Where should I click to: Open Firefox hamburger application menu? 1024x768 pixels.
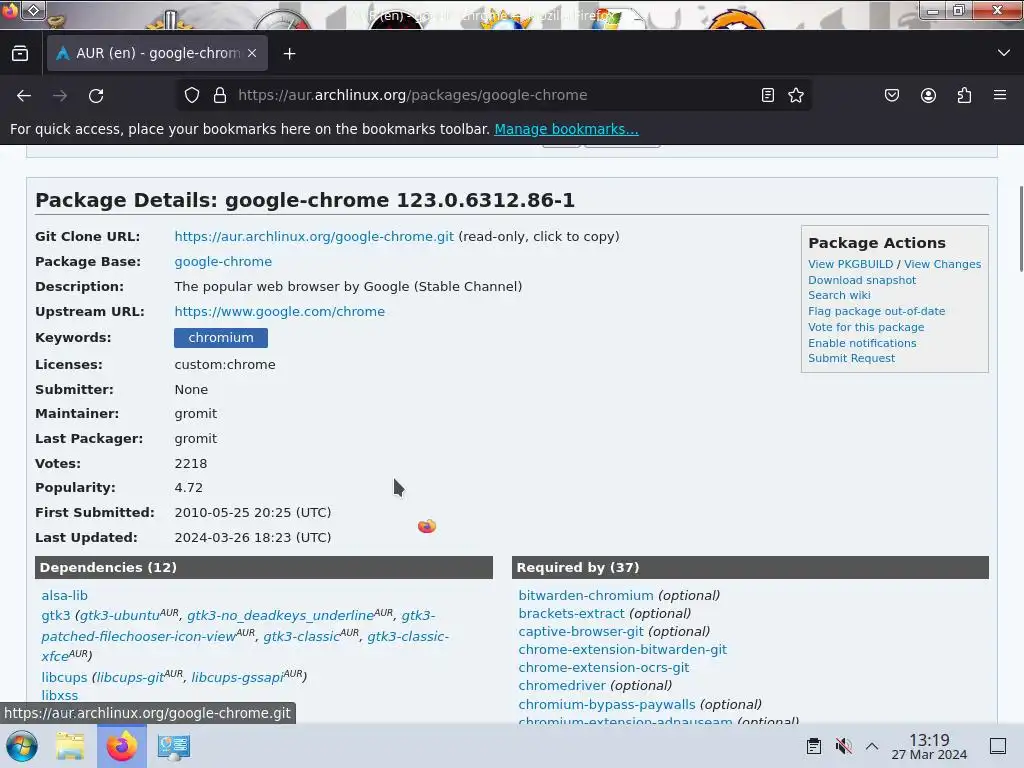point(1000,95)
